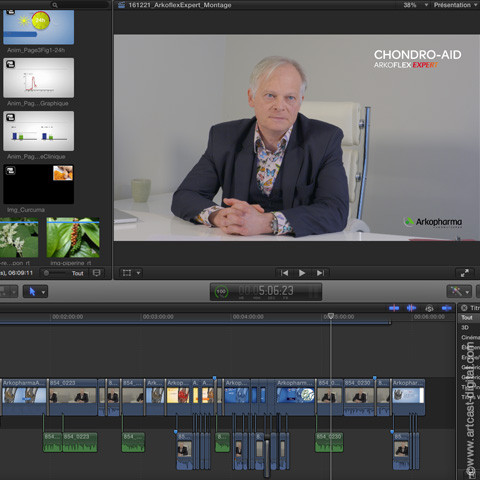Select the white flowers image thumbnail
Viewport: 480px width, 480px height.
(19, 237)
